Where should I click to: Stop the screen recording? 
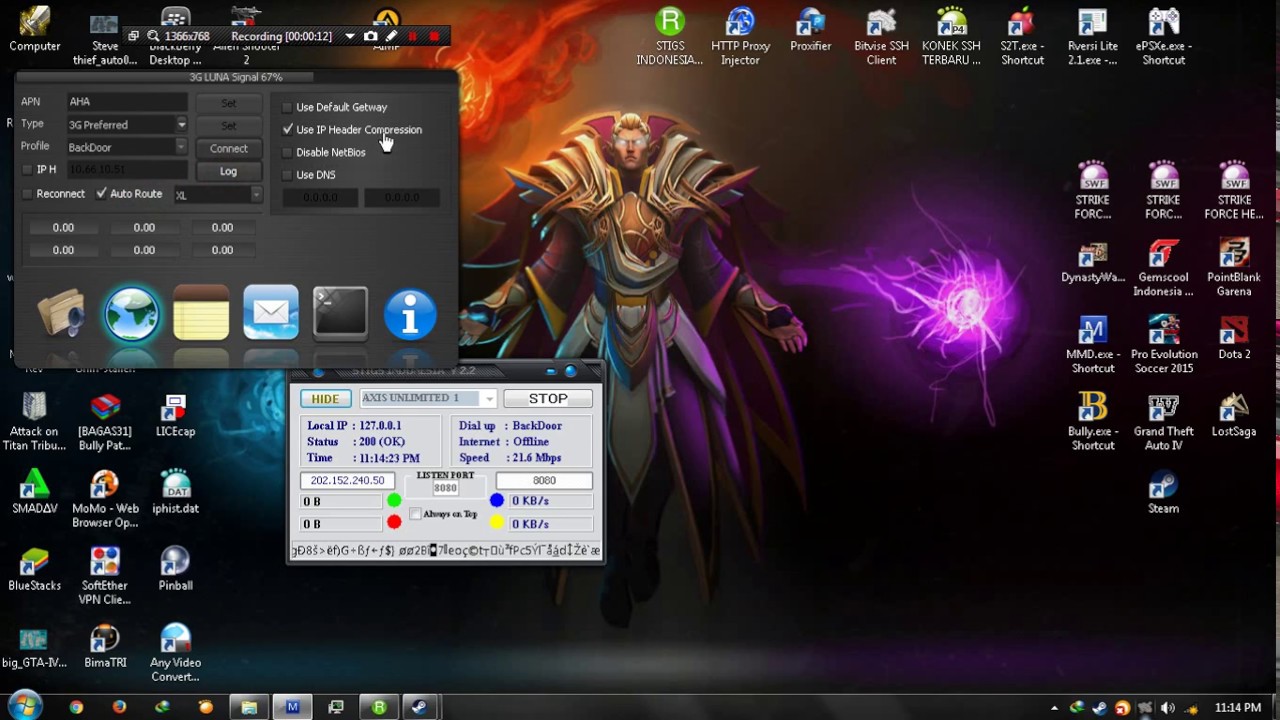[434, 36]
